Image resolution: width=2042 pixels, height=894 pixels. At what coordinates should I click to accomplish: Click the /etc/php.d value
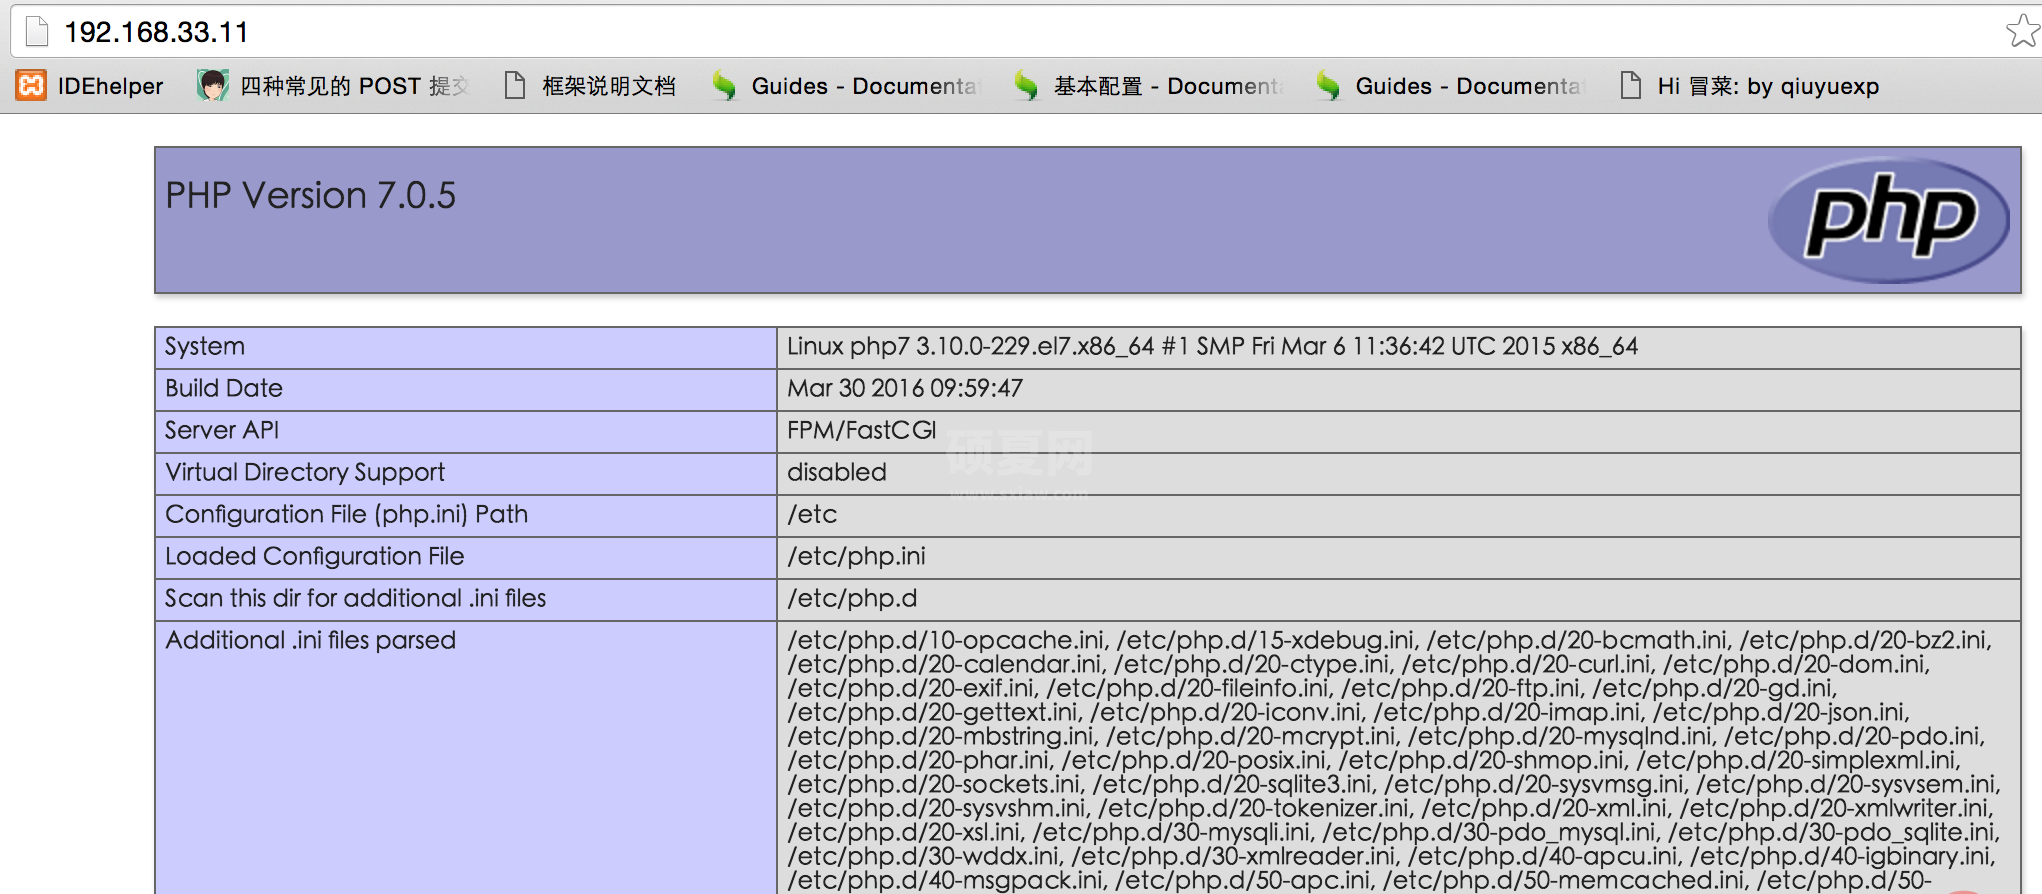point(852,598)
